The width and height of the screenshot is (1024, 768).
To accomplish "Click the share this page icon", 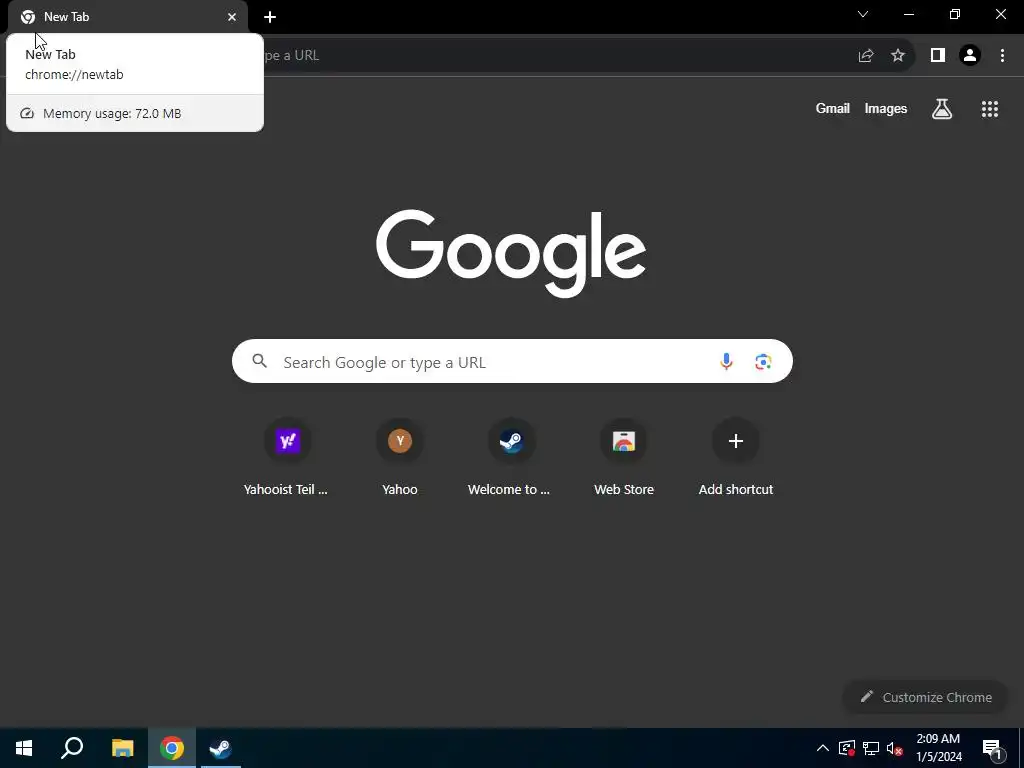I will click(866, 56).
